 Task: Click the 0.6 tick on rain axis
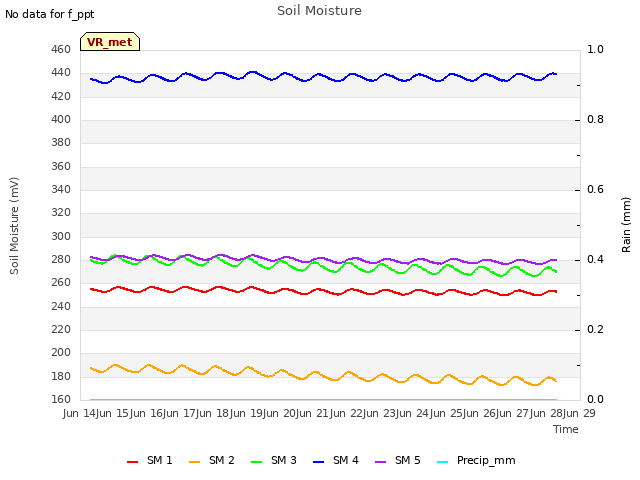click(x=595, y=189)
